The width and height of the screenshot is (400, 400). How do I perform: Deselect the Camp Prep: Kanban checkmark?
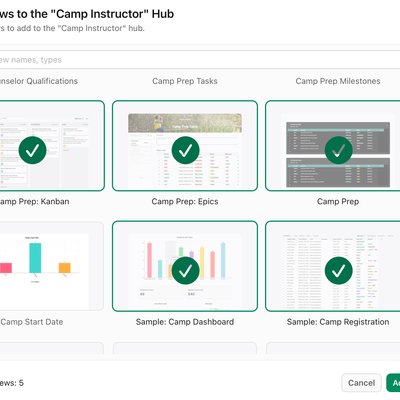click(x=32, y=150)
